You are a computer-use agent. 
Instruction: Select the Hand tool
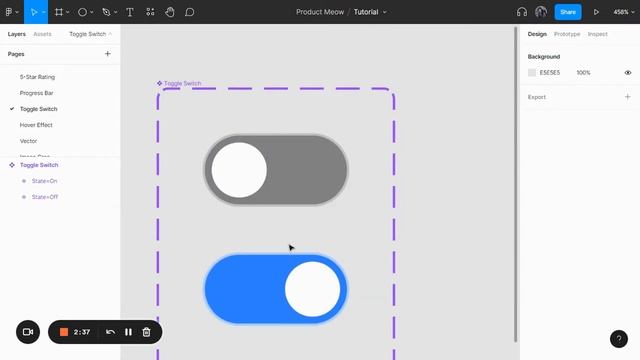(x=170, y=12)
